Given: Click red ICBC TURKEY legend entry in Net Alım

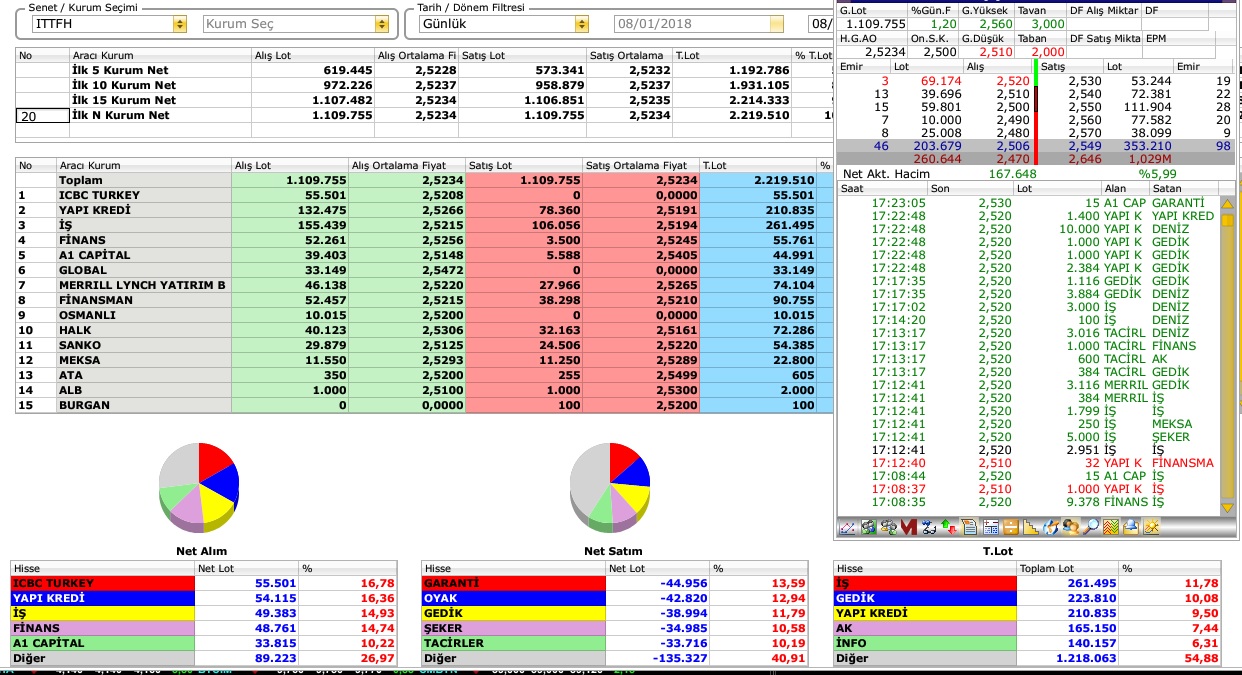Looking at the screenshot, I should tap(103, 583).
